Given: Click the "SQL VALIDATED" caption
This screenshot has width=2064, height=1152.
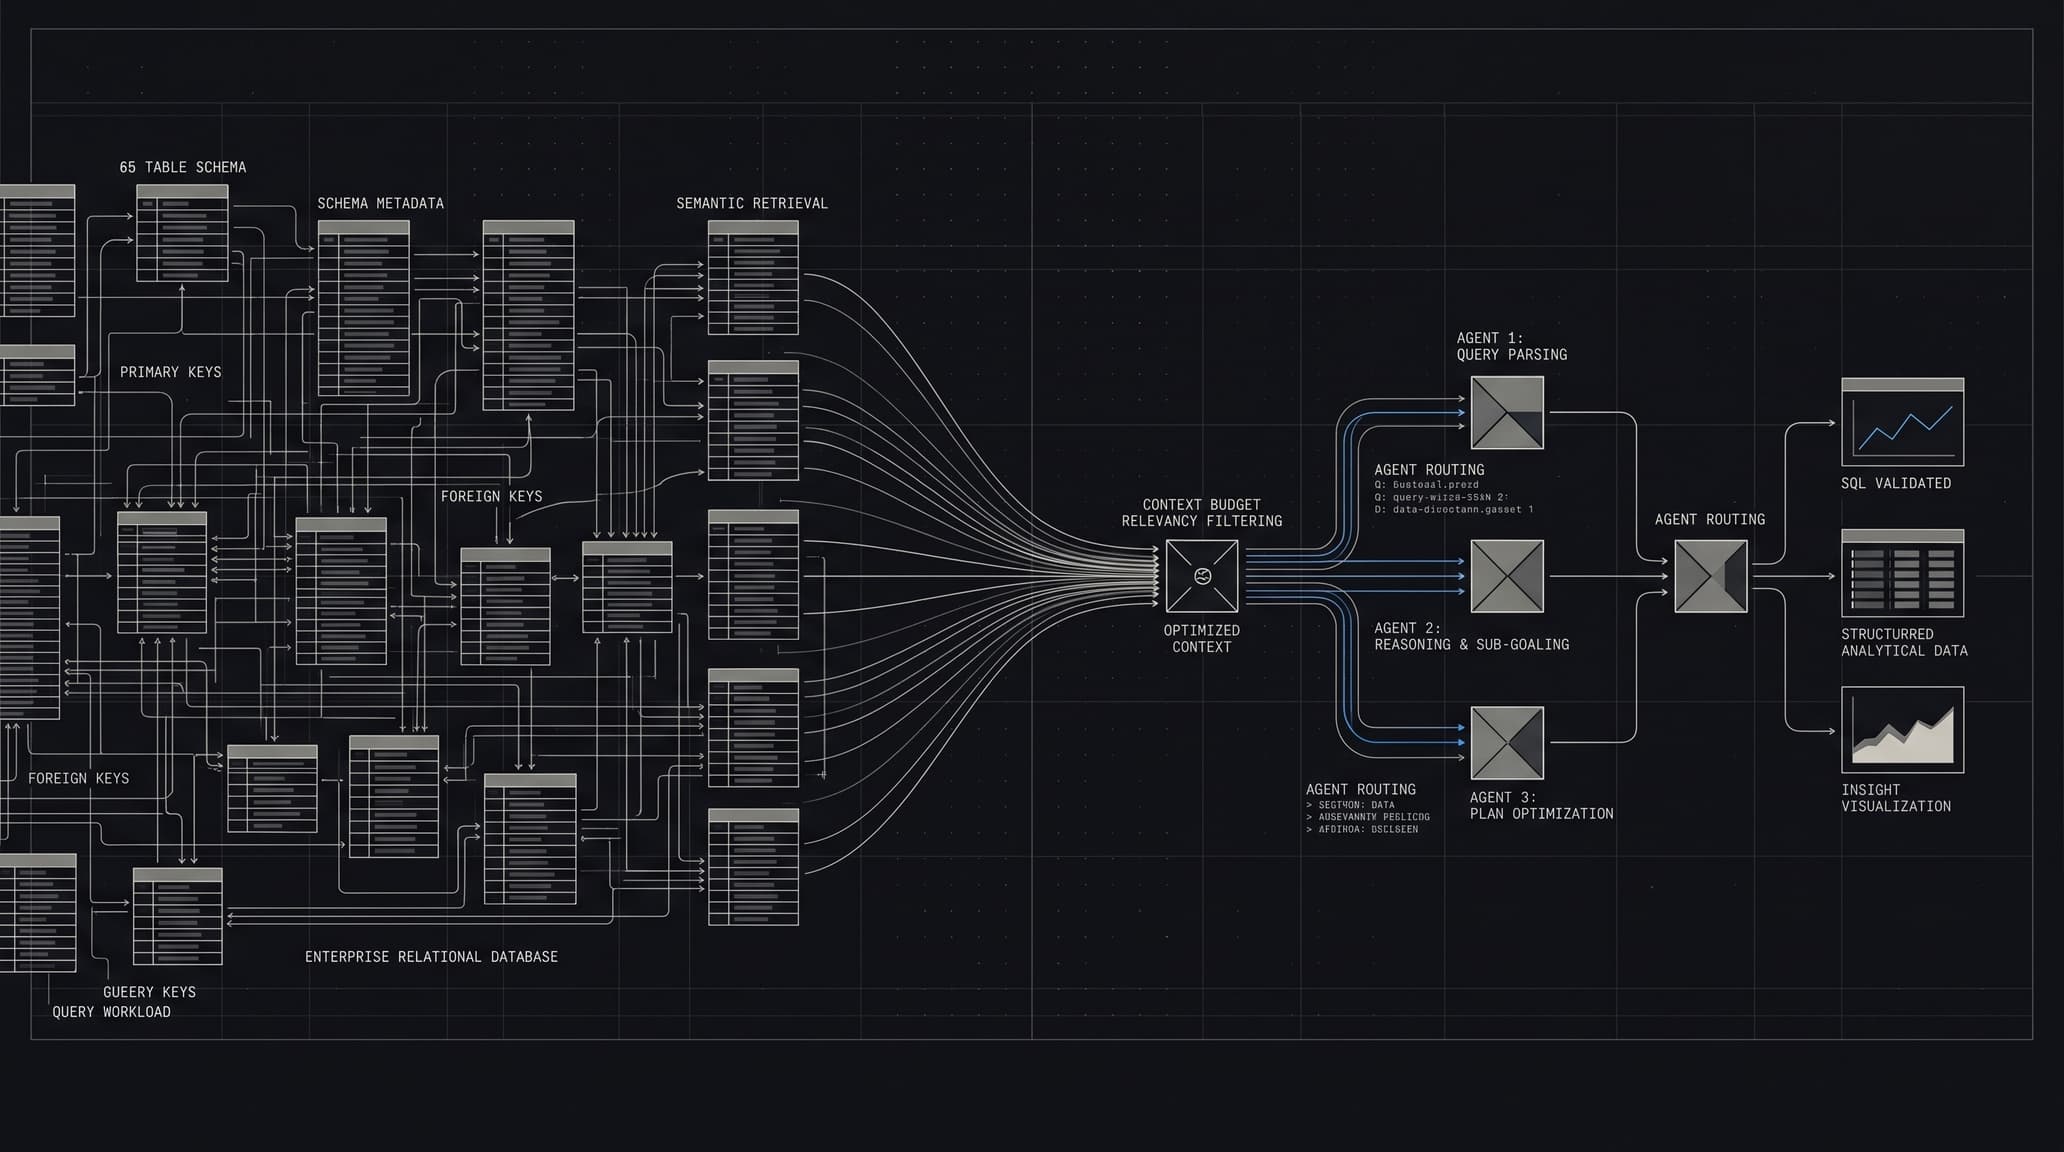Looking at the screenshot, I should (x=1896, y=483).
